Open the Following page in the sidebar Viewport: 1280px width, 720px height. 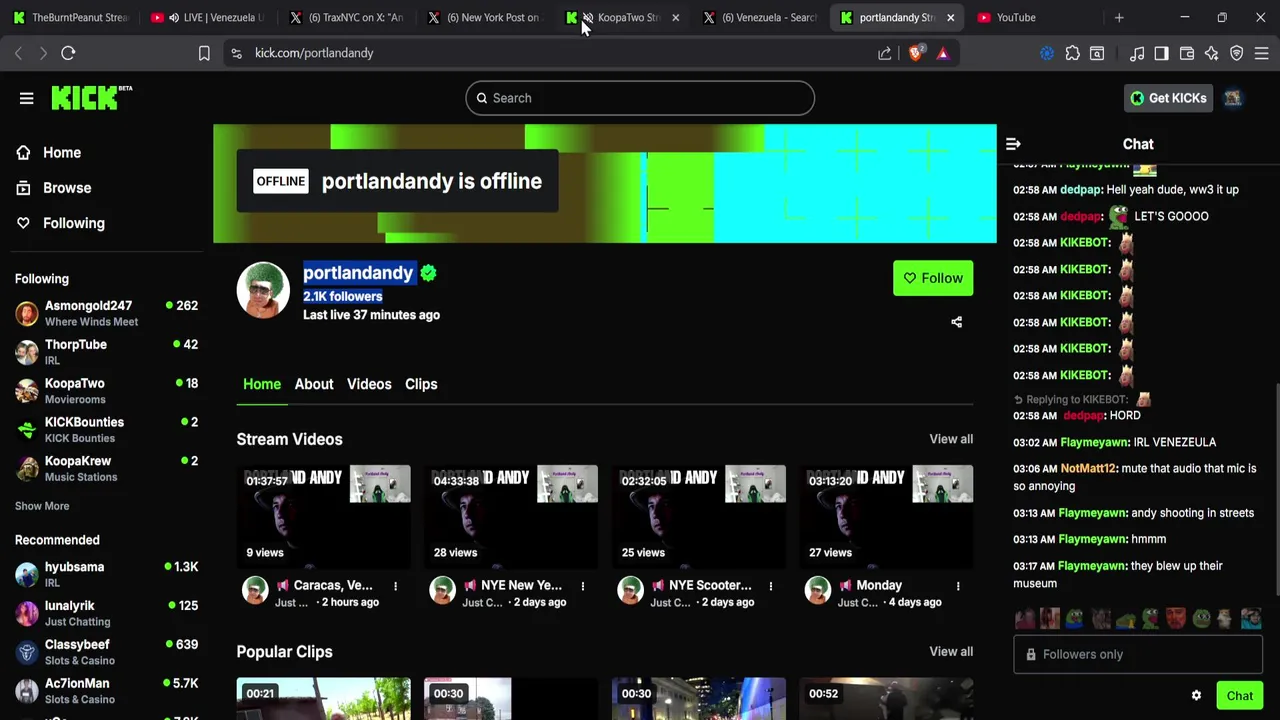73,223
